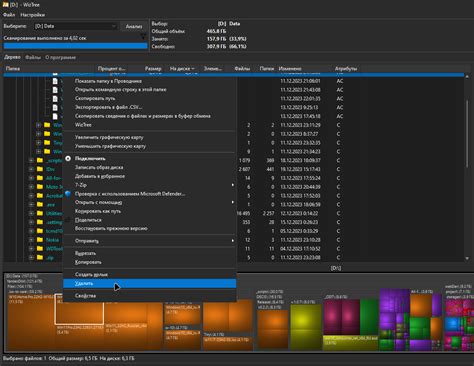Viewport: 474px width, 366px height.
Task: Click the tree list scrollbar down arrow
Action: tap(467, 258)
